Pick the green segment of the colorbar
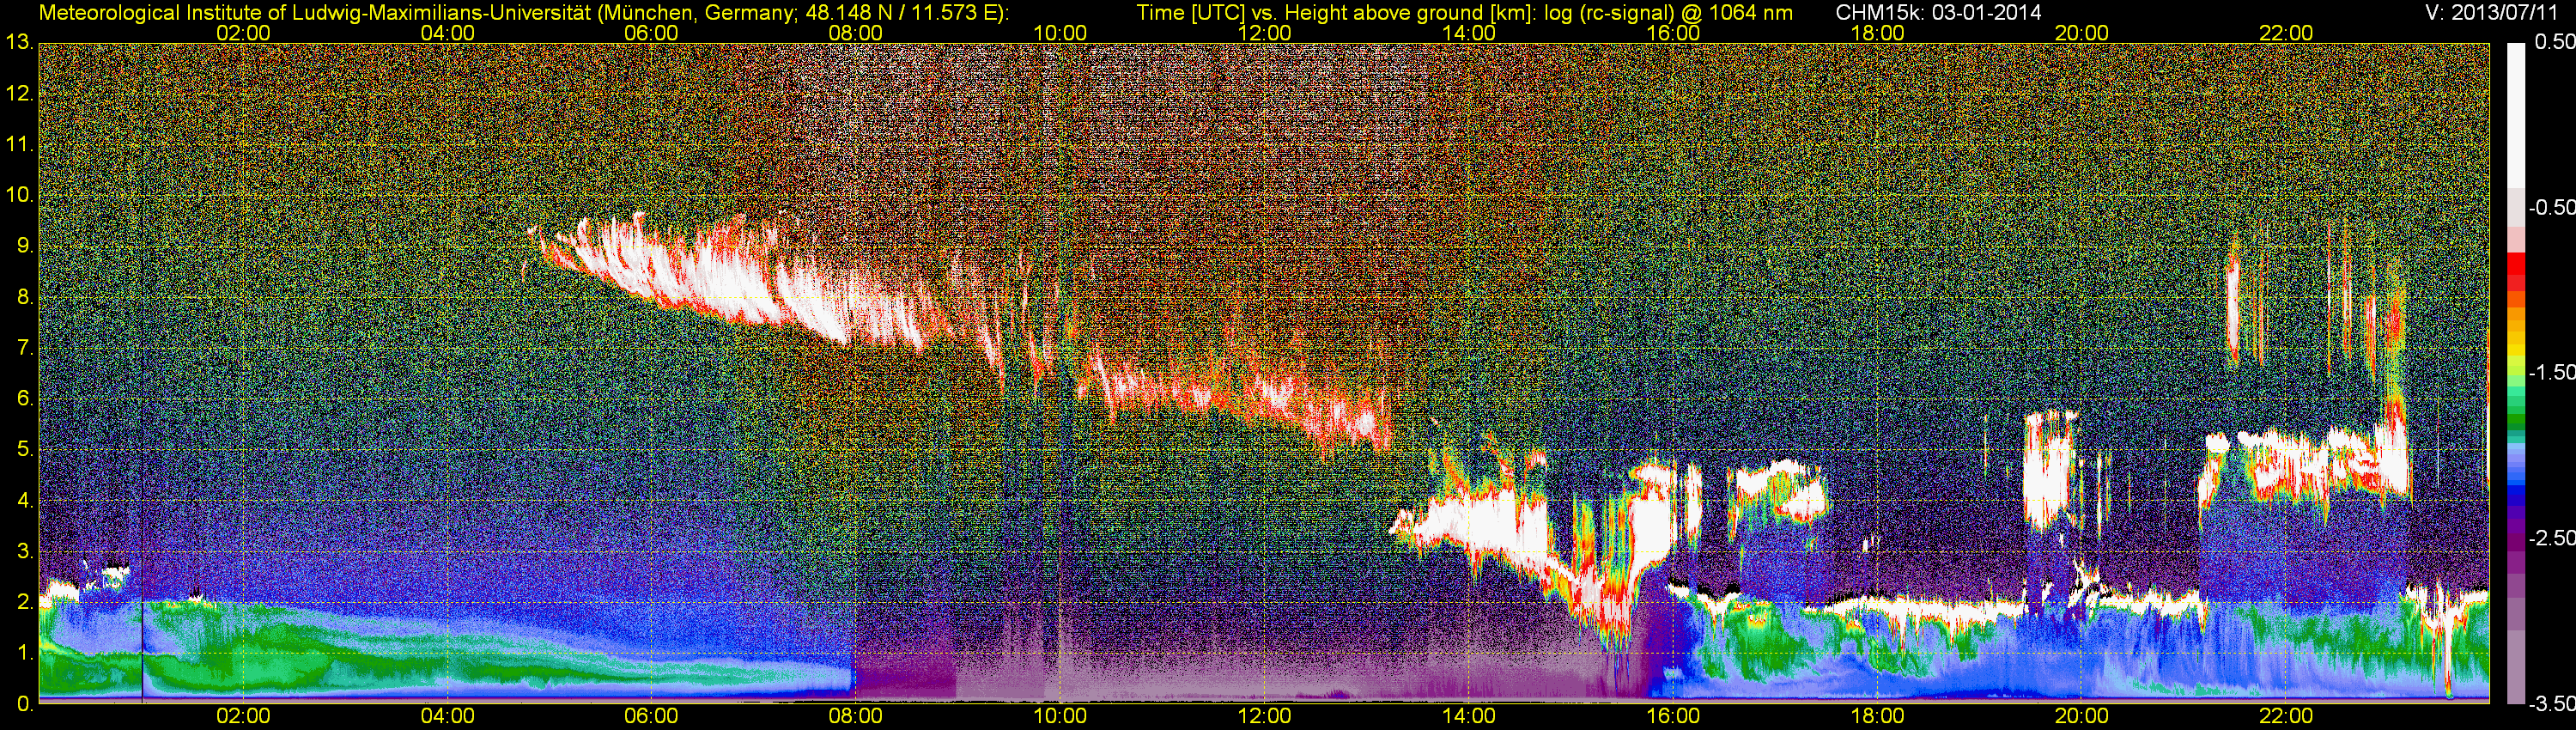The image size is (2576, 730). click(x=2515, y=417)
